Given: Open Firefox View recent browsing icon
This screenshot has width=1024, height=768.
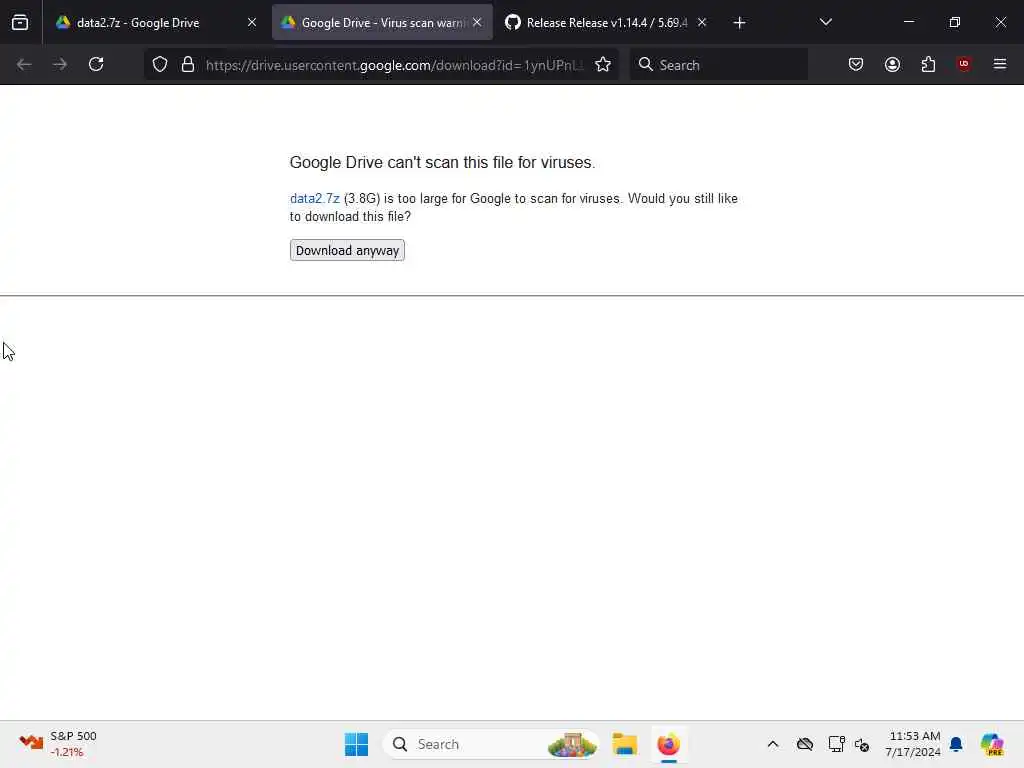Looking at the screenshot, I should coord(20,23).
